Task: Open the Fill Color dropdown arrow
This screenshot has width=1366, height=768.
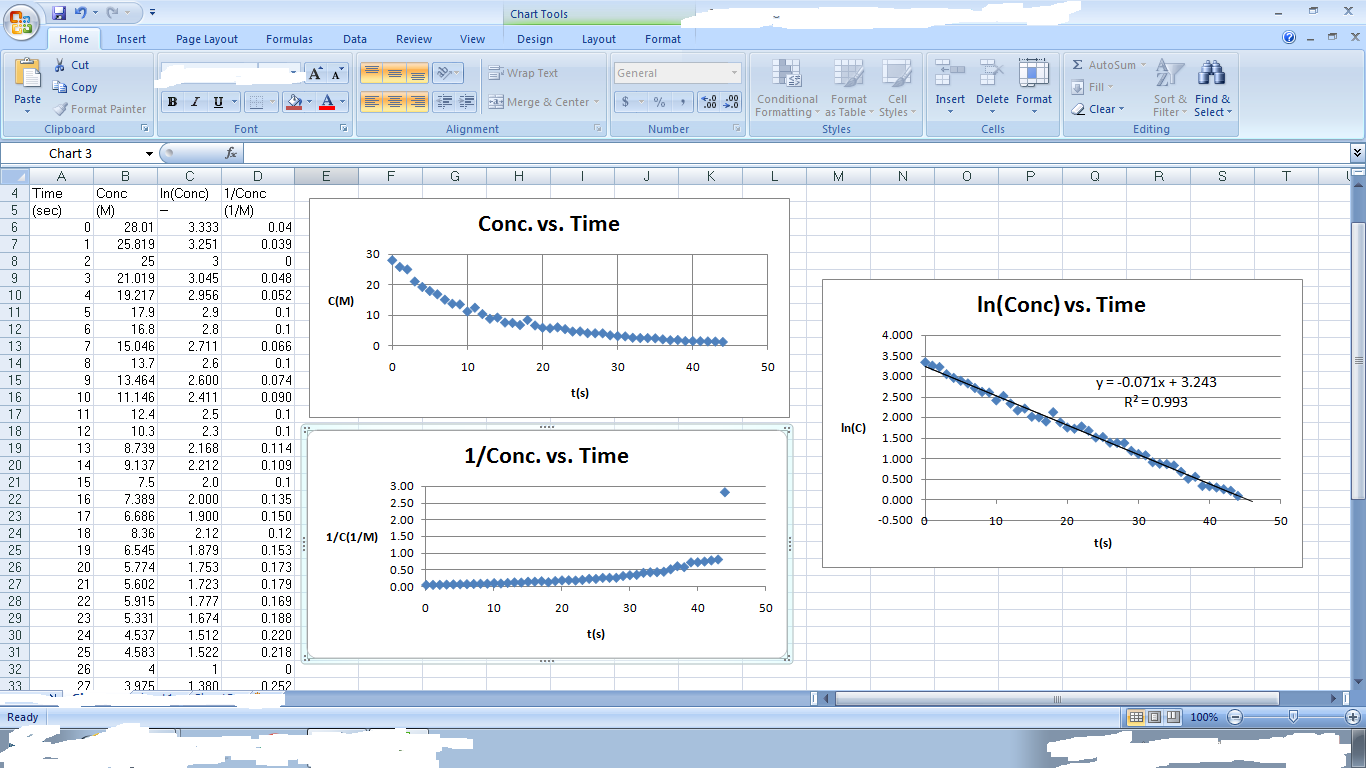Action: (310, 102)
